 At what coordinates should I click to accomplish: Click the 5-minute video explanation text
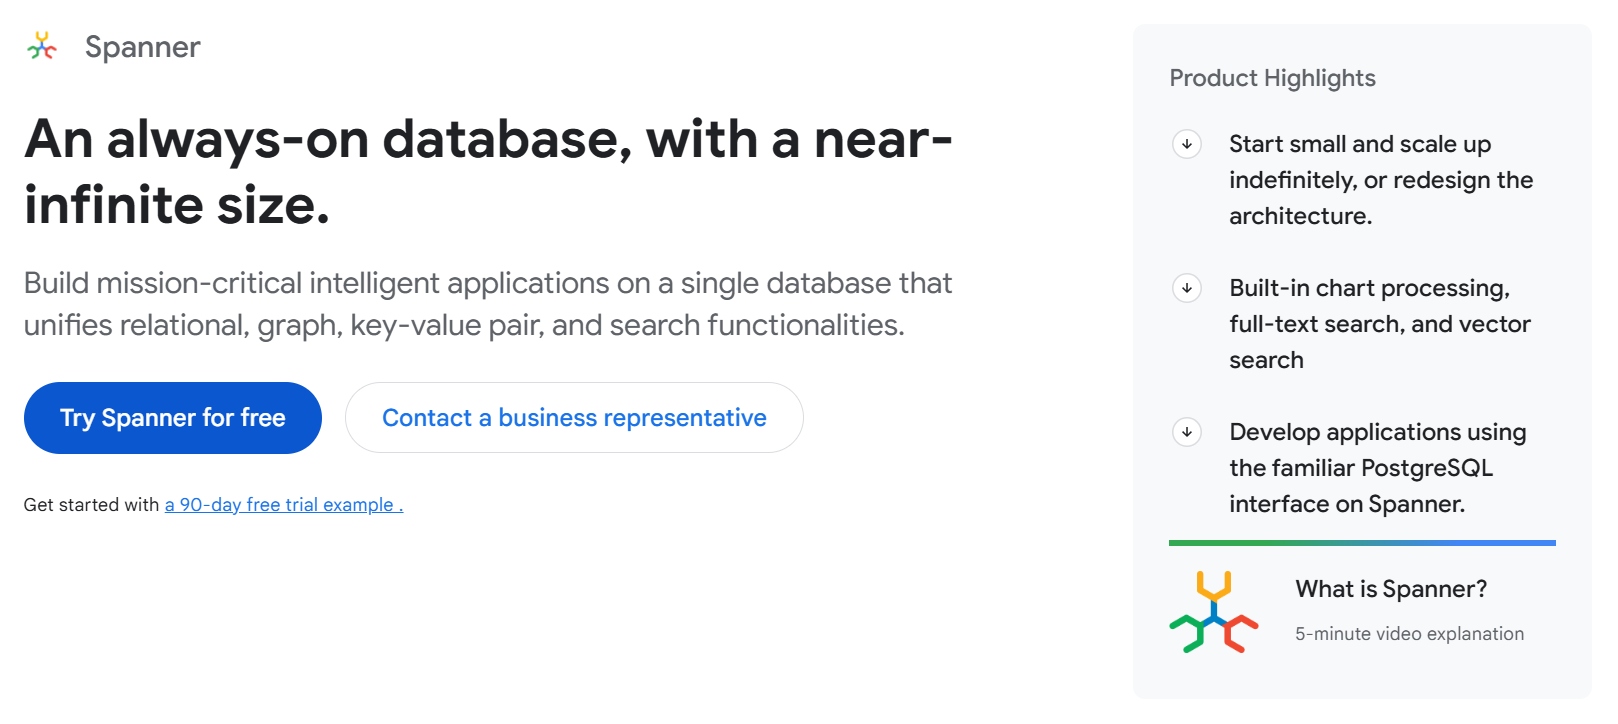(x=1409, y=633)
